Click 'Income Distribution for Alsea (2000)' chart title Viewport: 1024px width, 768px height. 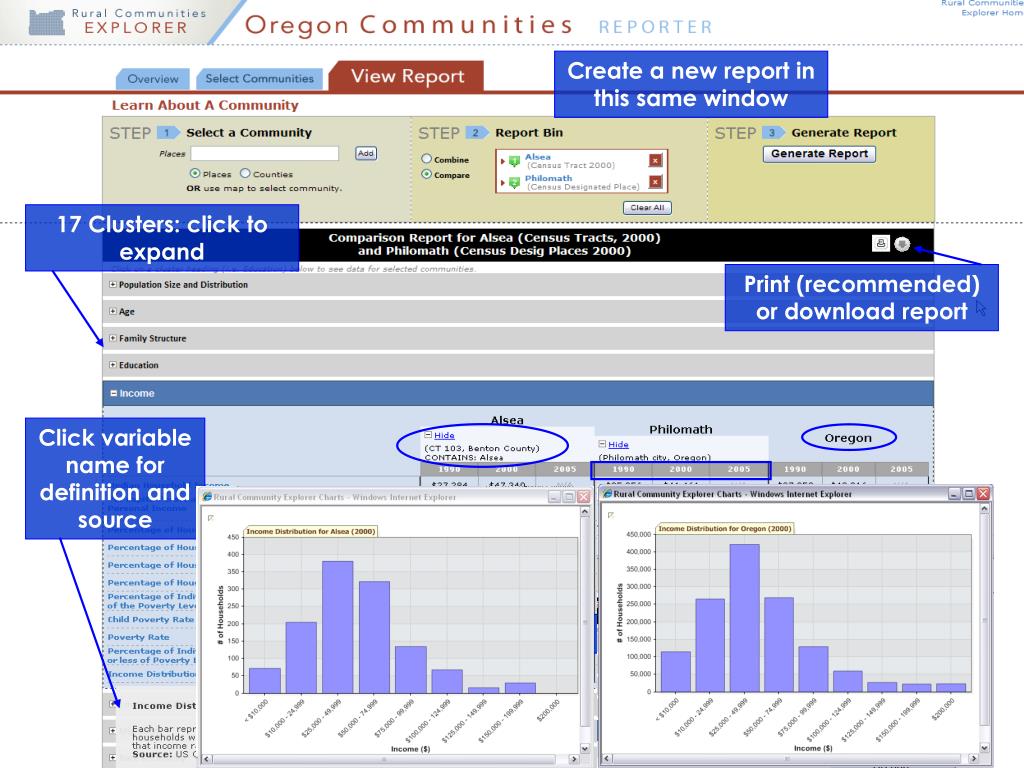pos(311,532)
